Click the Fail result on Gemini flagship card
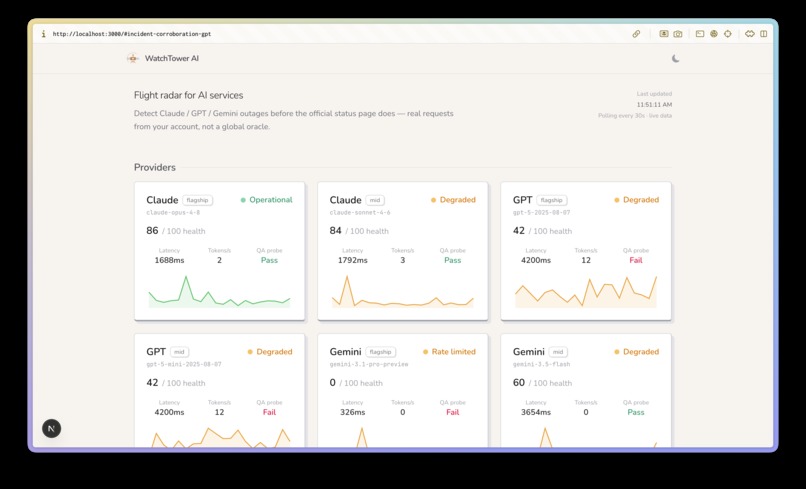The height and width of the screenshot is (489, 806). pyautogui.click(x=452, y=412)
